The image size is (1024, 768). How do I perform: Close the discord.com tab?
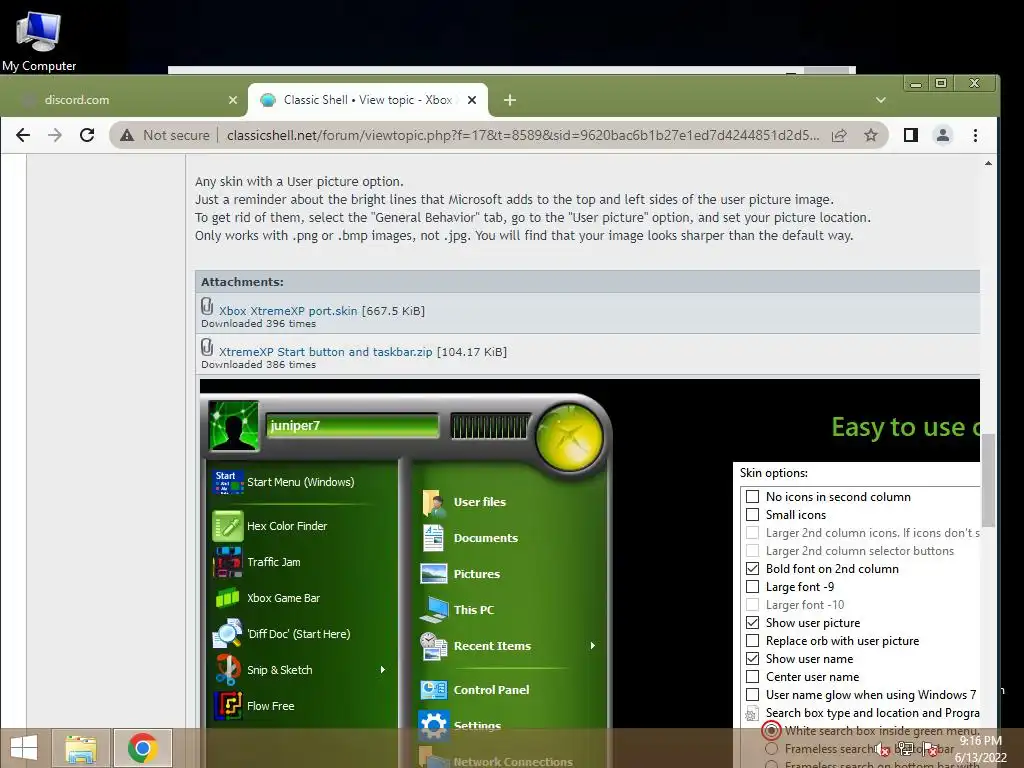click(233, 100)
